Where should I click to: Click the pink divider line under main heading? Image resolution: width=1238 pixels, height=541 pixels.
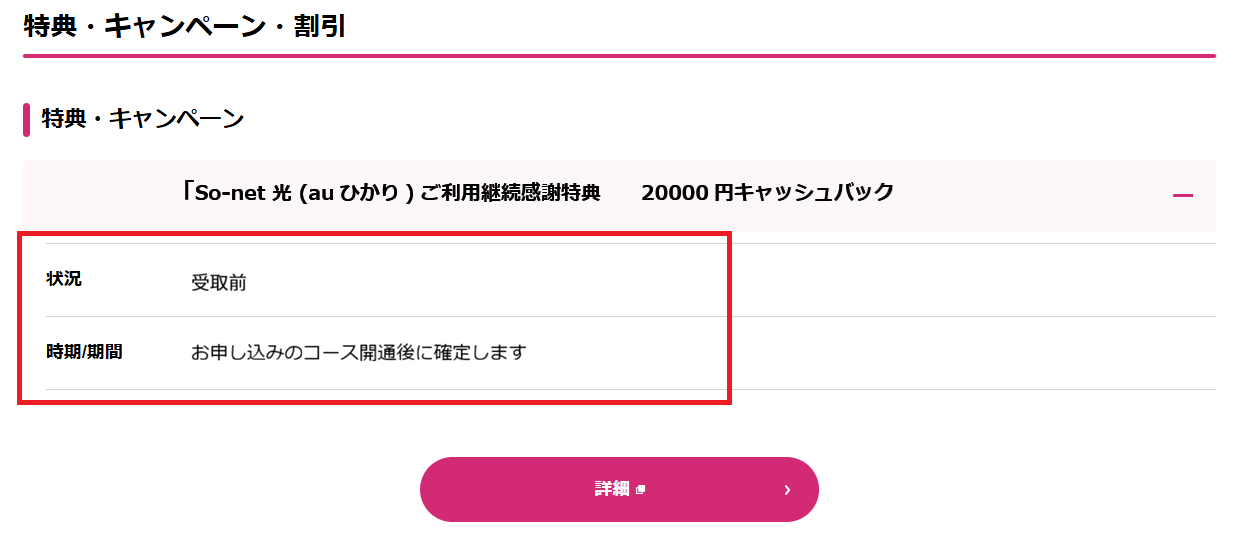619,56
